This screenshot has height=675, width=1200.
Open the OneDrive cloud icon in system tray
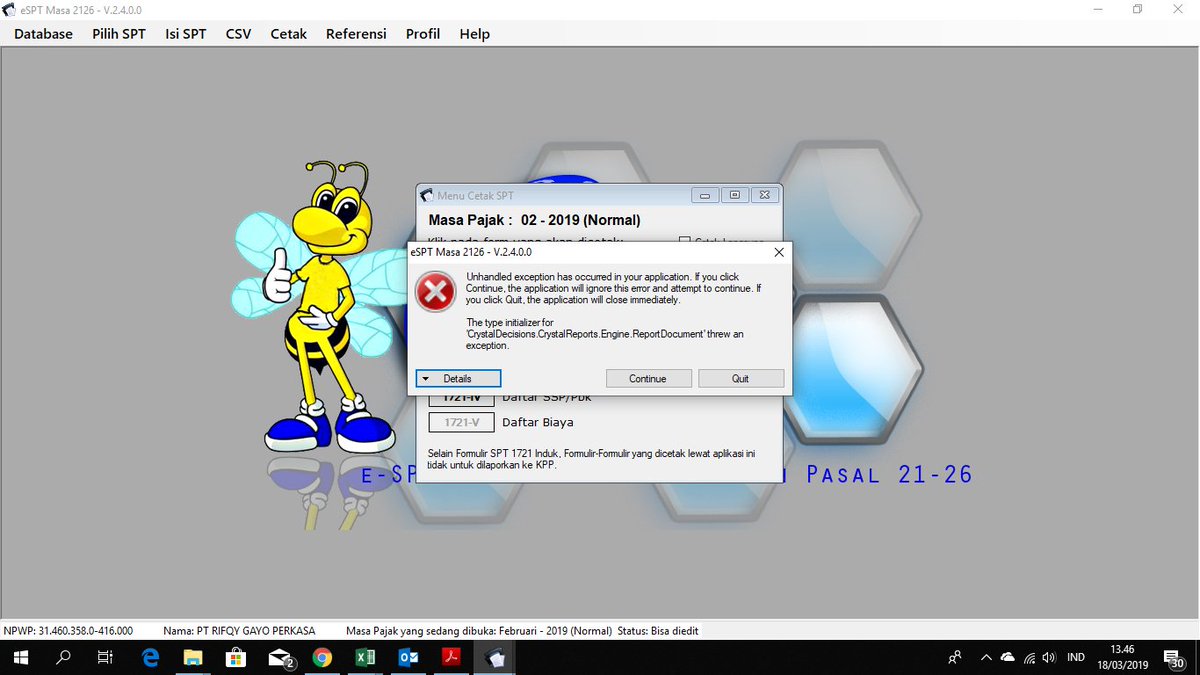click(1007, 658)
